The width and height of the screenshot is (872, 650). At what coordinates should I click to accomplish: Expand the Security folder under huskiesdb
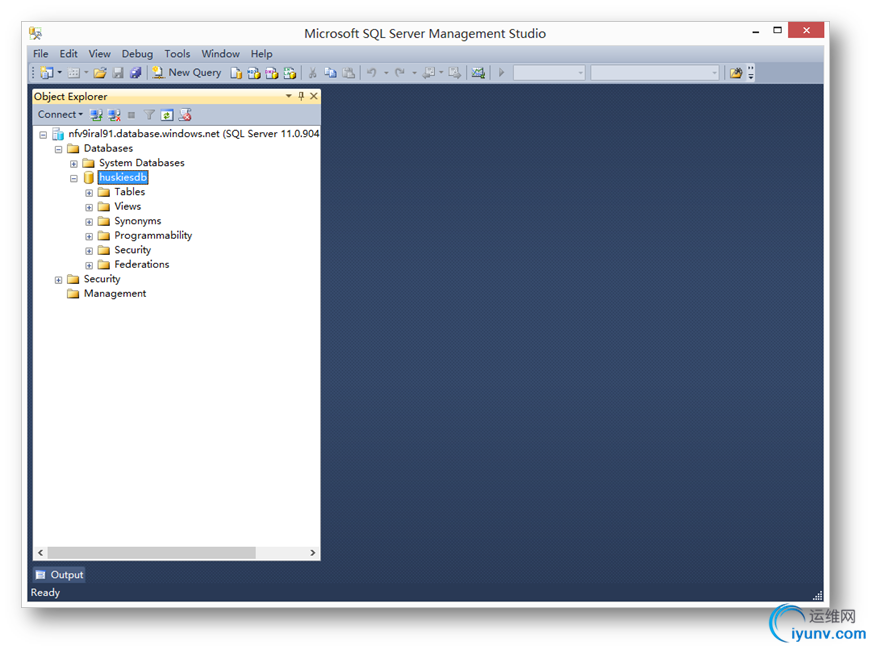tap(89, 251)
